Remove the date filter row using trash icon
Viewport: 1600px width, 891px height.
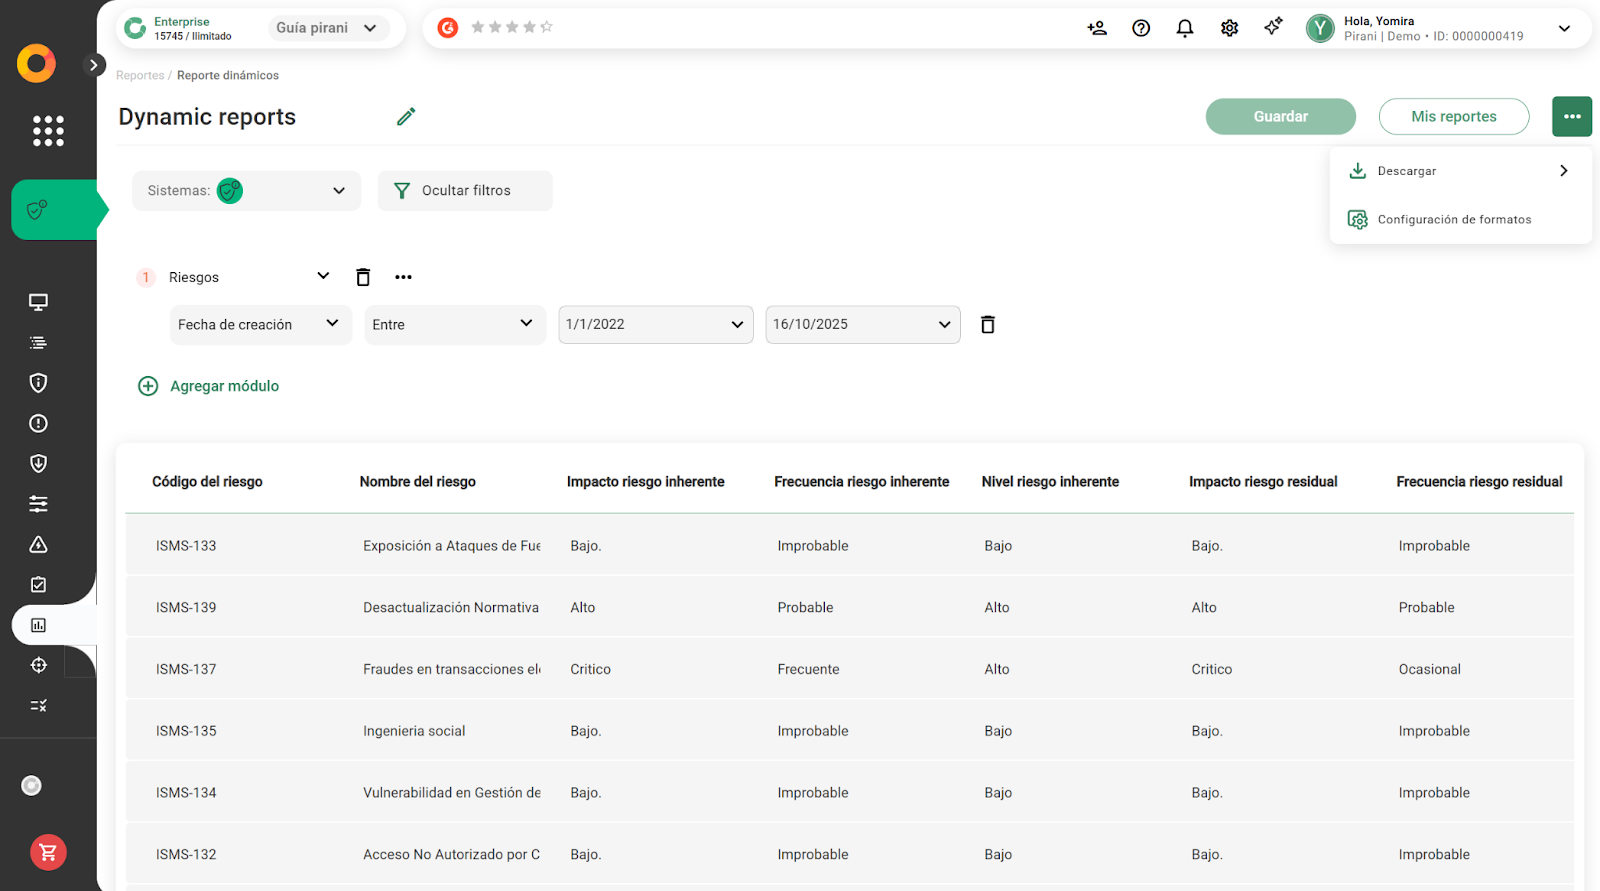click(x=988, y=325)
